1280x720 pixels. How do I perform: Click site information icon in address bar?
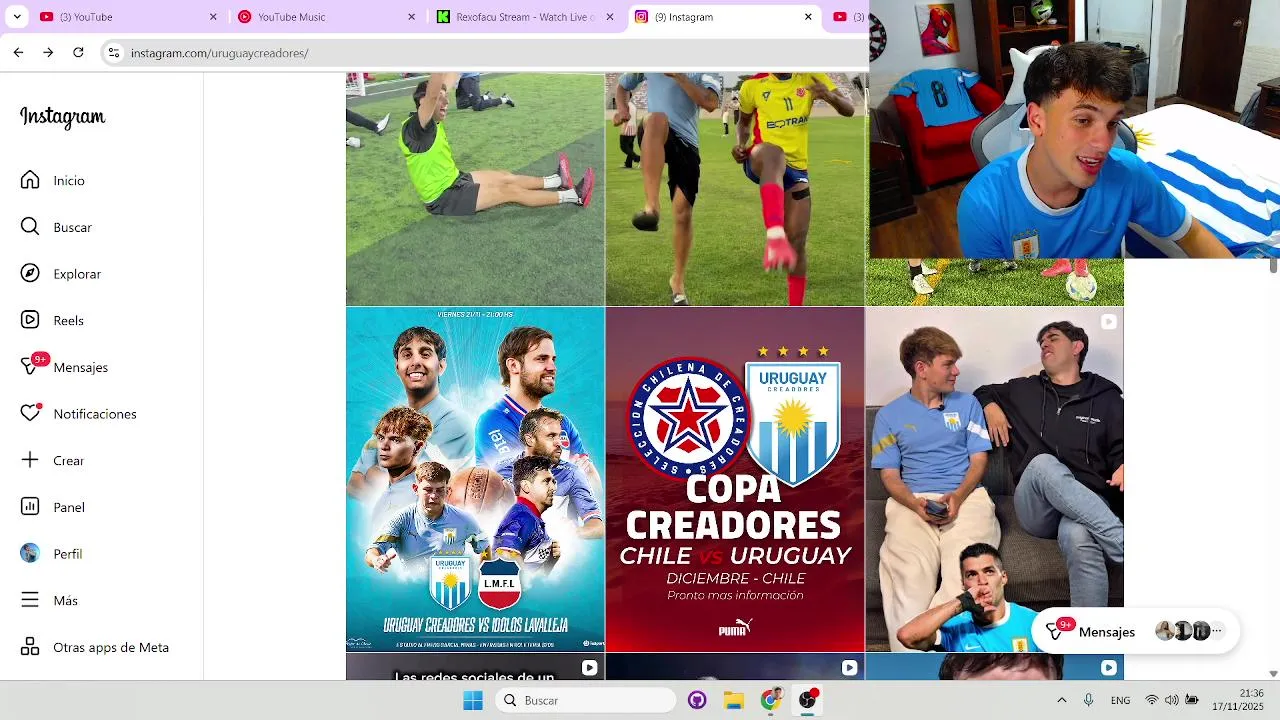click(x=114, y=53)
